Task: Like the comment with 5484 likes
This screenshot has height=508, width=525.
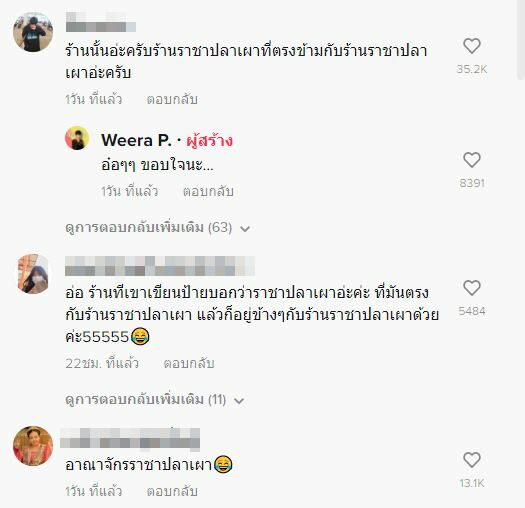Action: point(472,288)
